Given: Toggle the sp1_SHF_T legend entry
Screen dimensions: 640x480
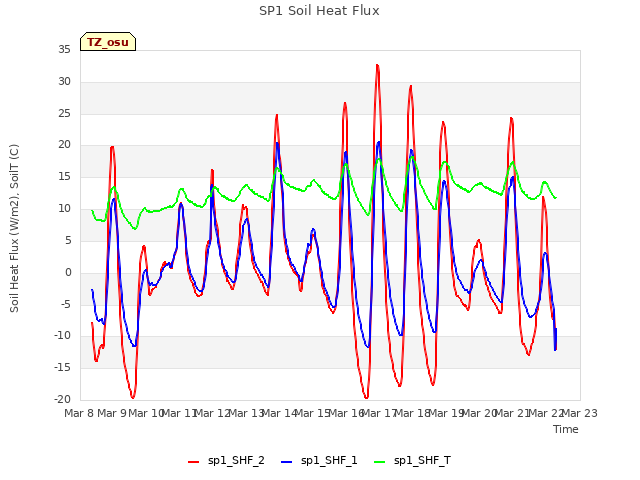Looking at the screenshot, I should pos(412,461).
